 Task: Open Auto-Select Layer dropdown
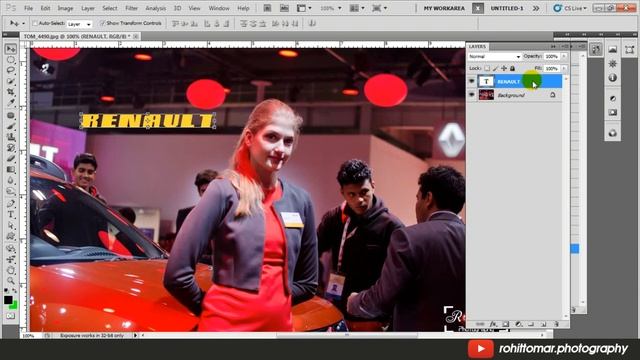click(79, 24)
